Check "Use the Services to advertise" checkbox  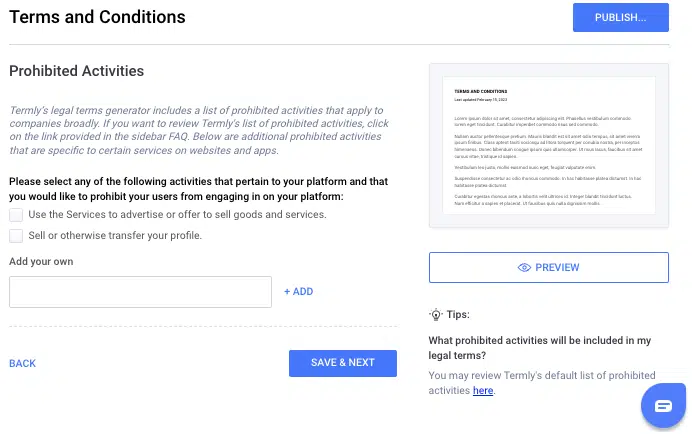tap(16, 215)
